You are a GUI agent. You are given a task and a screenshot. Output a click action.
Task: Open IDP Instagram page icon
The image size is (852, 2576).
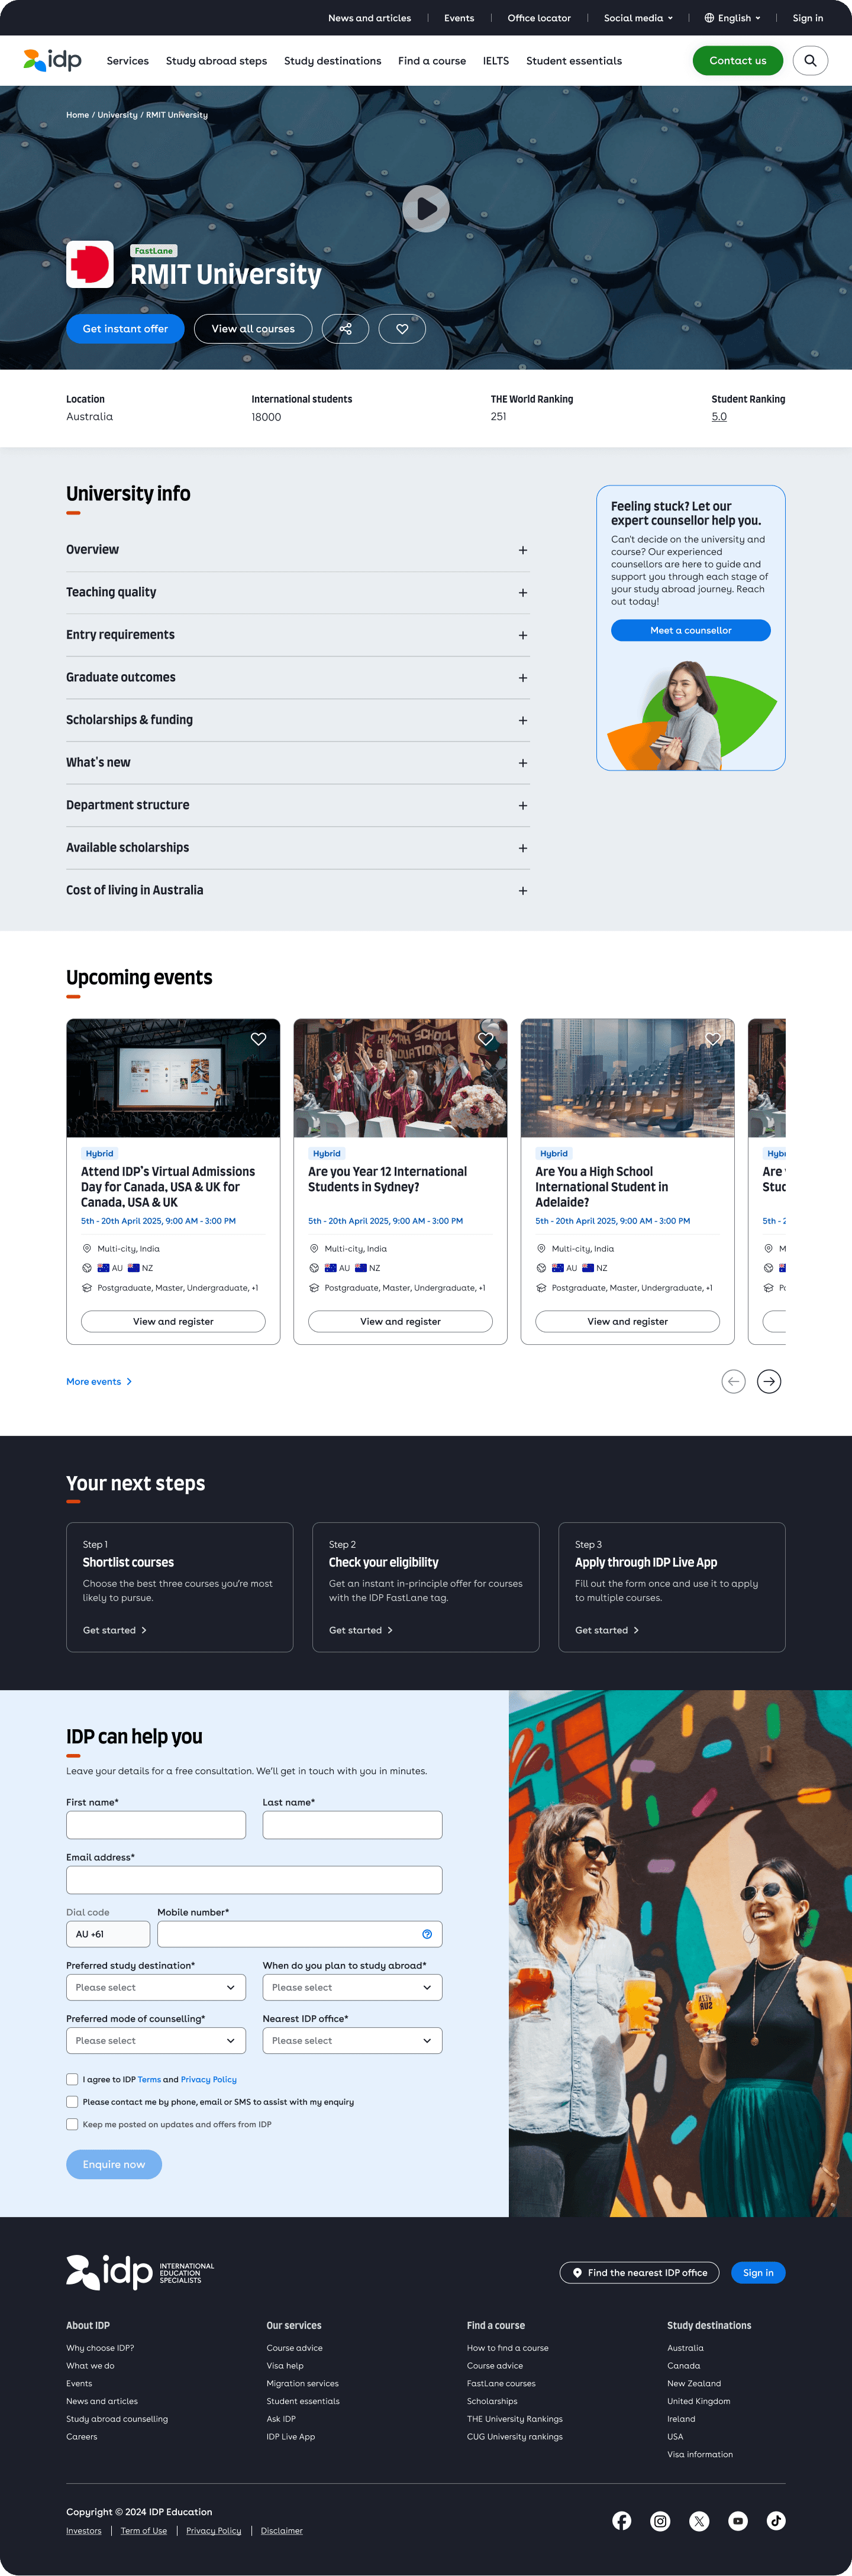(x=660, y=2521)
